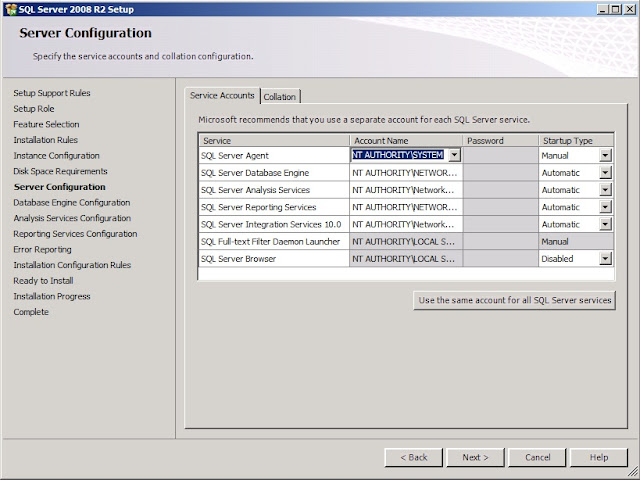640x480 pixels.
Task: Click Database Engine Configuration step
Action: tap(72, 202)
